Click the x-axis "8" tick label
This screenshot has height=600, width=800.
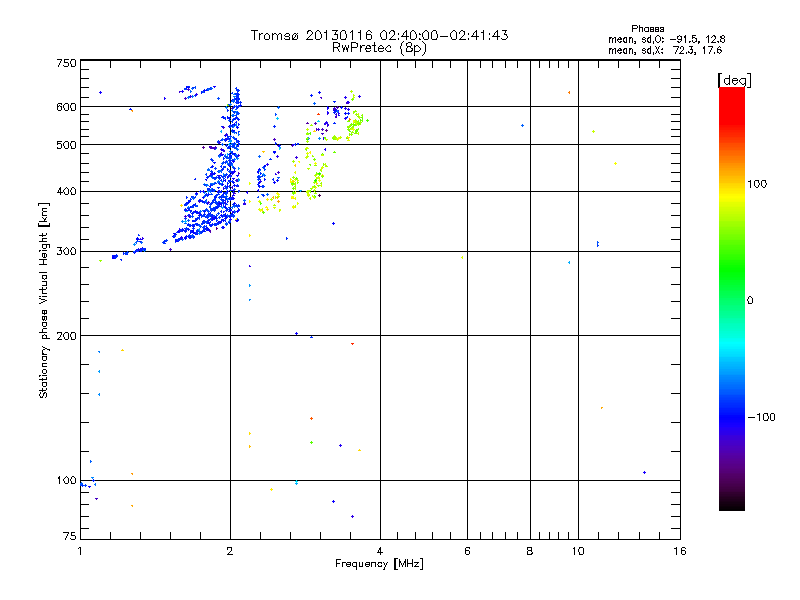(x=530, y=551)
